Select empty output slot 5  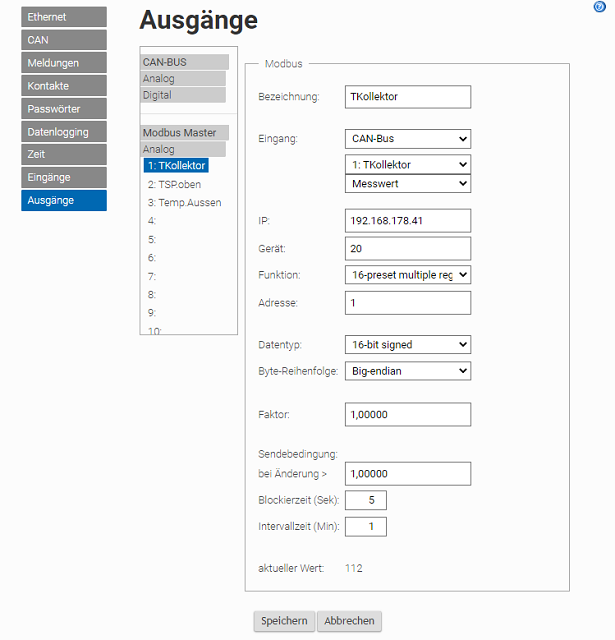[x=152, y=240]
